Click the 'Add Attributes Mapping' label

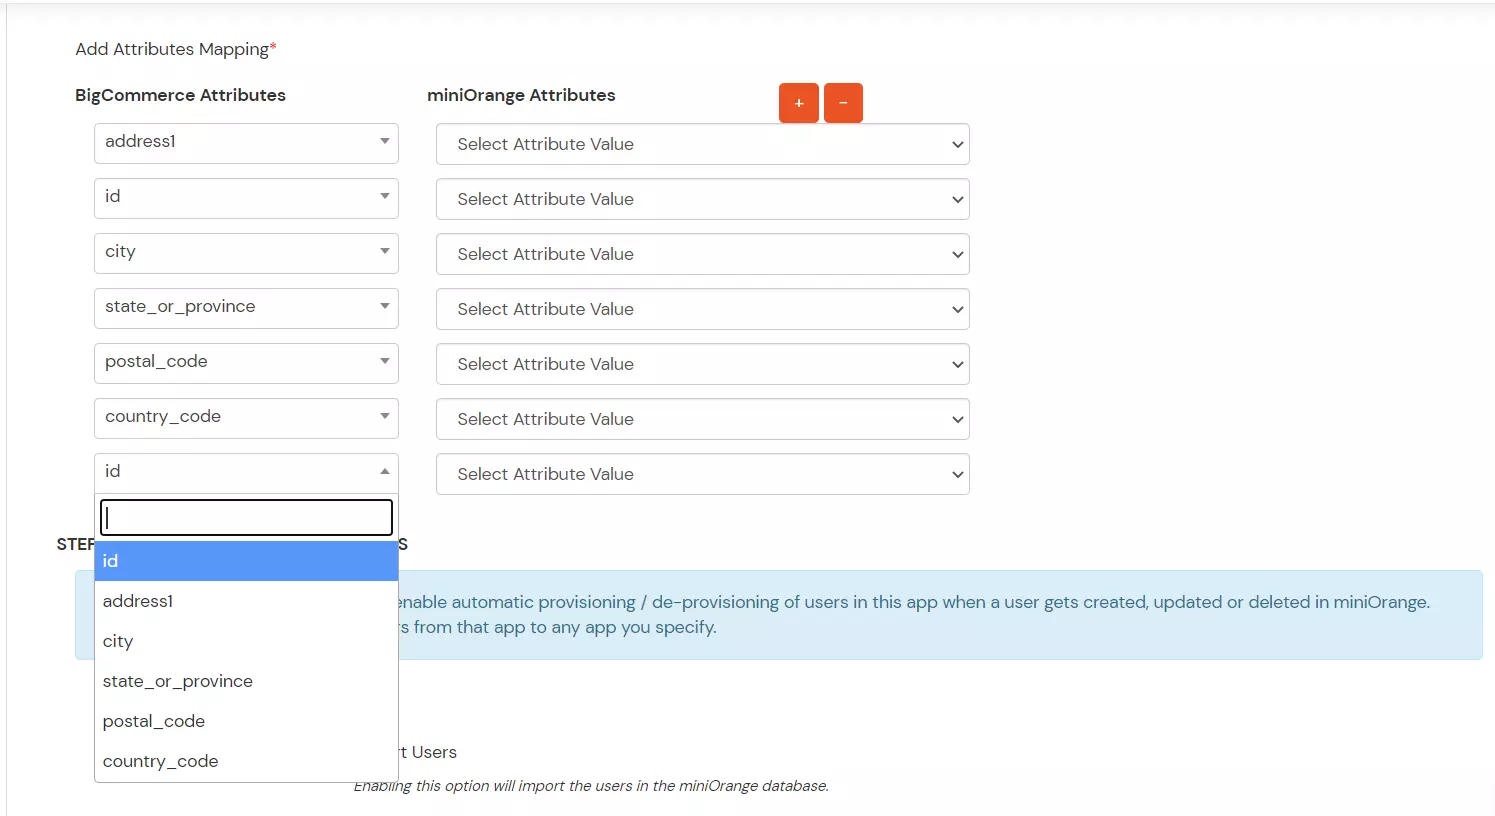pos(176,49)
